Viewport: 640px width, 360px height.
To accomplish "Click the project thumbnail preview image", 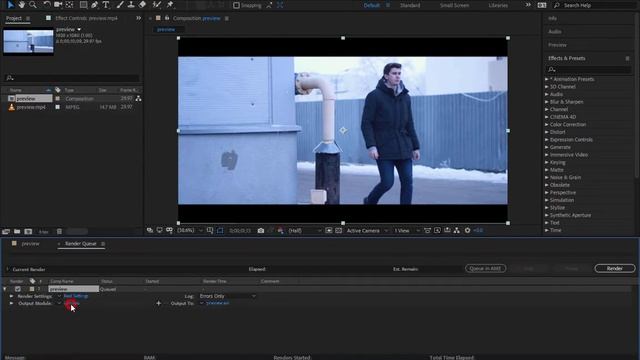I will pos(28,41).
